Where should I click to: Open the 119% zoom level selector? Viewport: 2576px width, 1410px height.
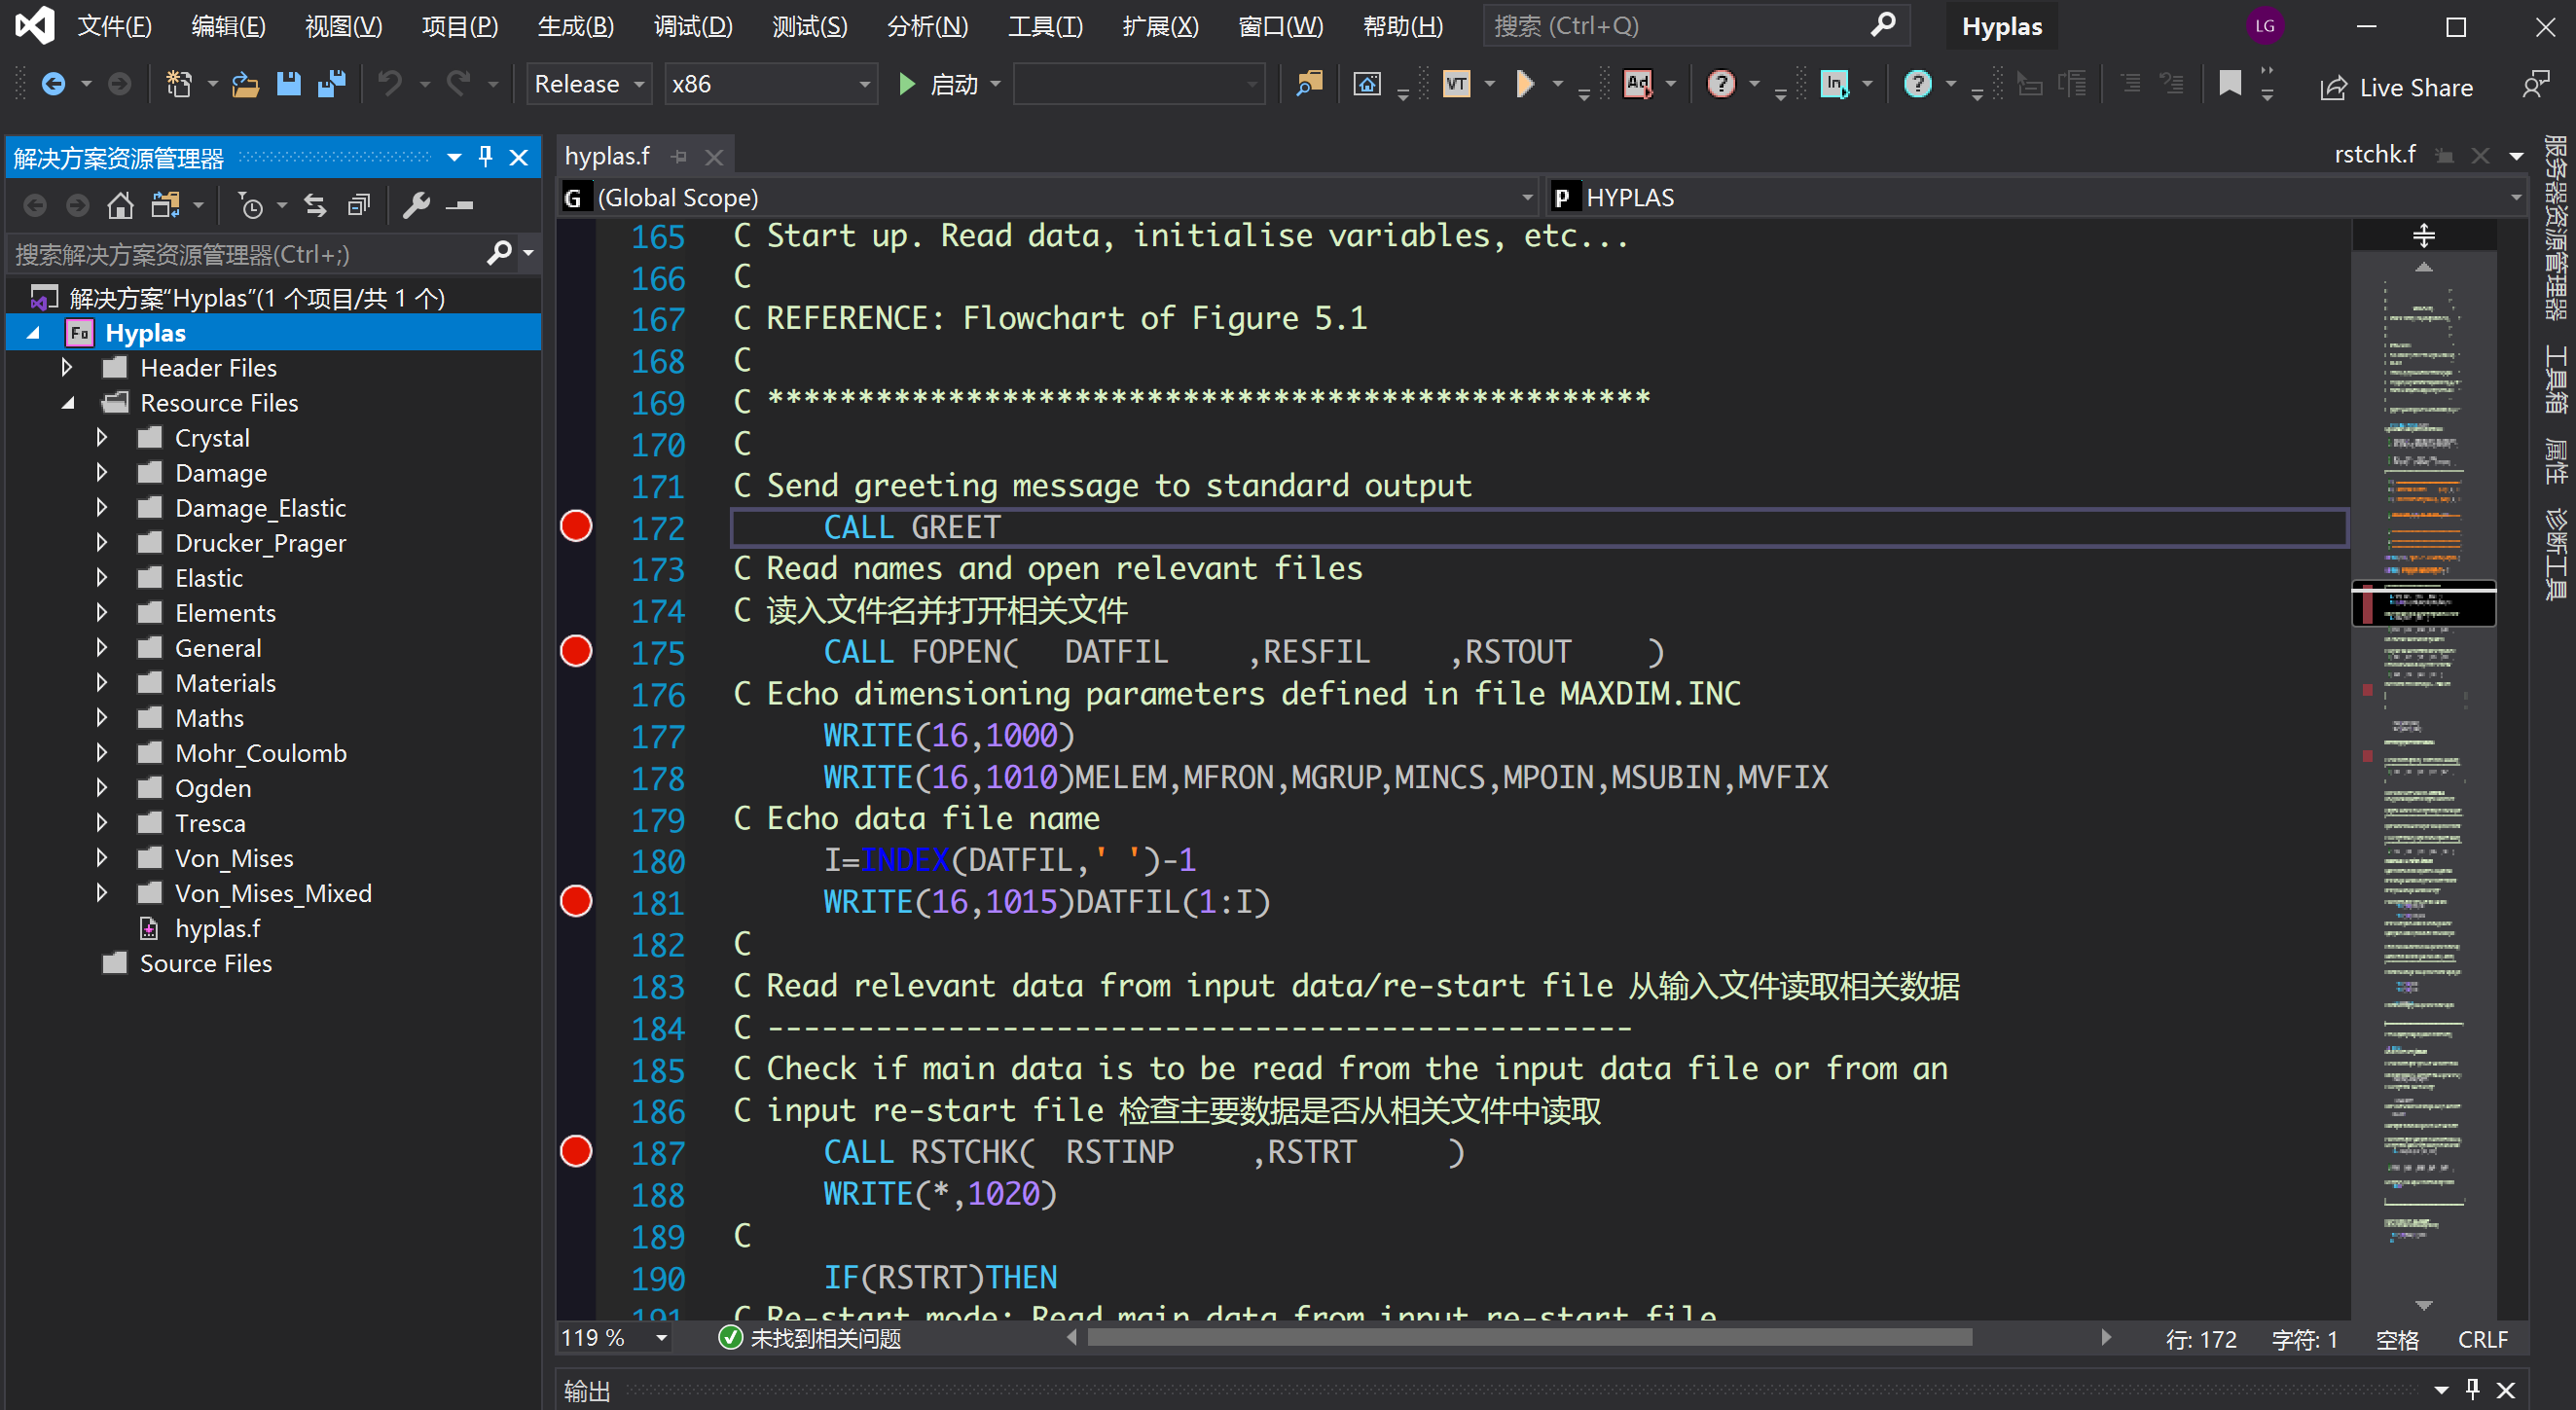tap(612, 1338)
